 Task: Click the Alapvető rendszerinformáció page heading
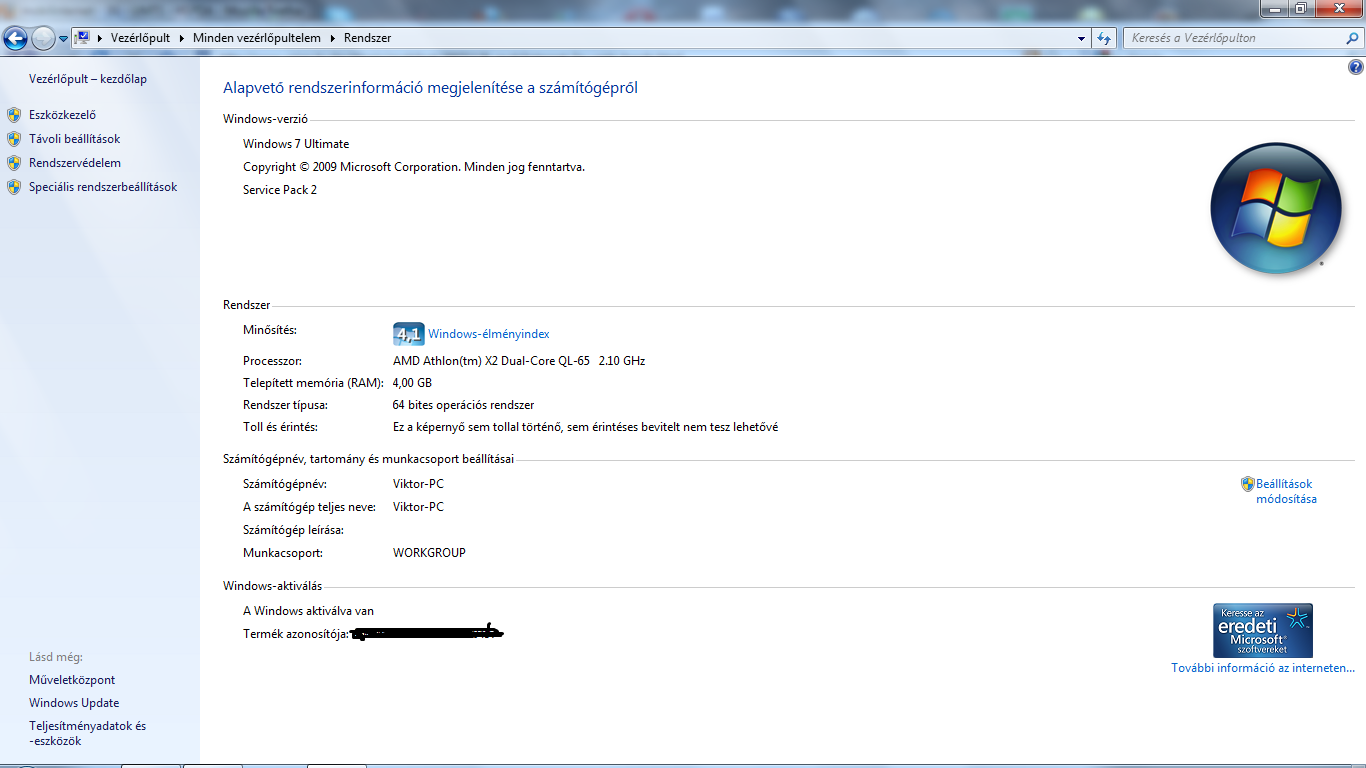pyautogui.click(x=430, y=88)
